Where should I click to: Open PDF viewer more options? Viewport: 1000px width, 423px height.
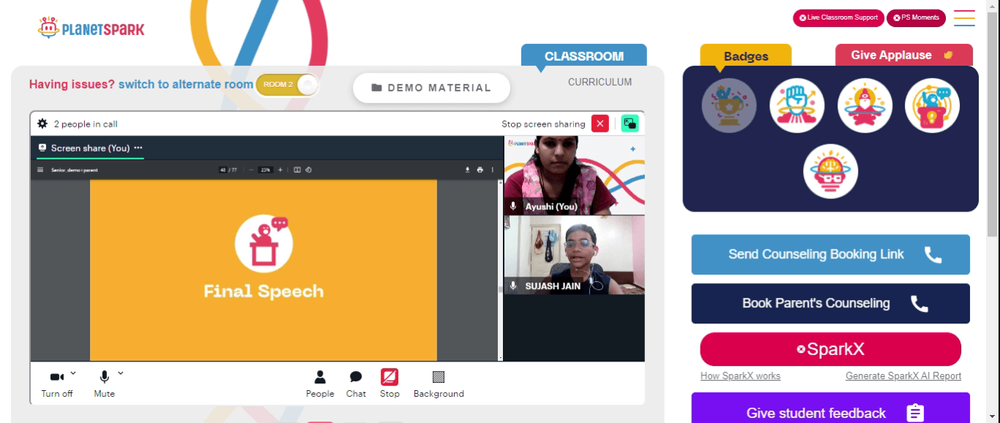(492, 170)
